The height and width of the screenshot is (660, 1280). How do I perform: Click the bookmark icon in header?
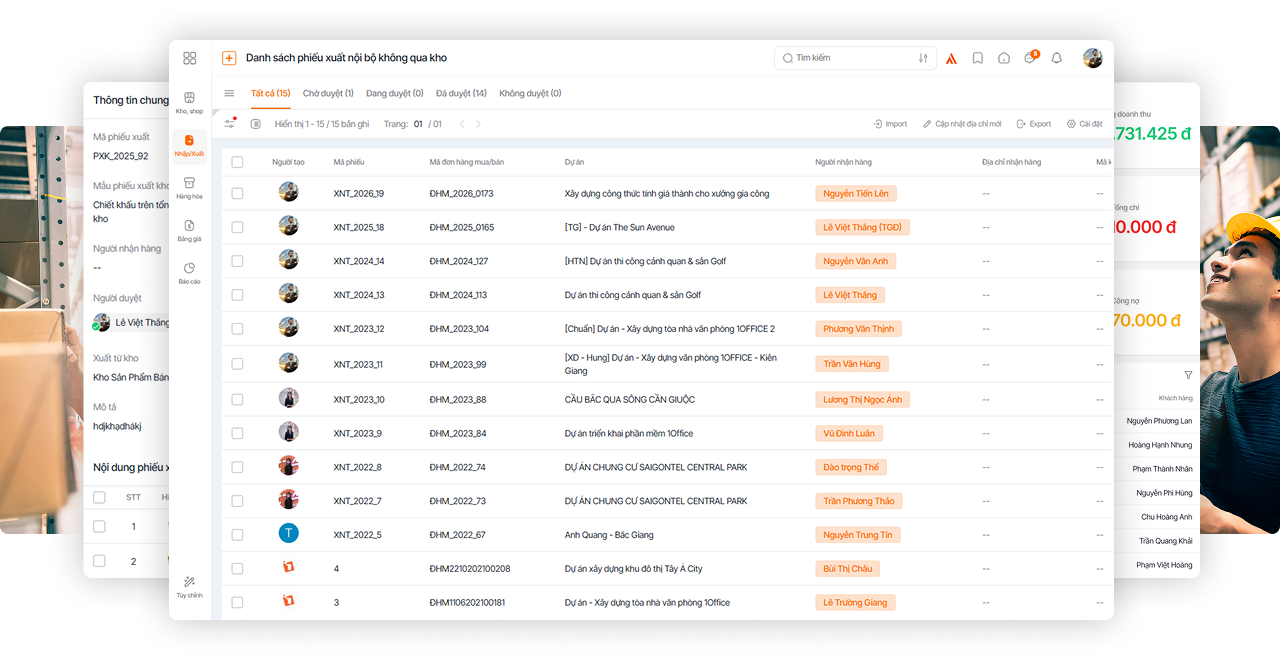click(x=978, y=58)
